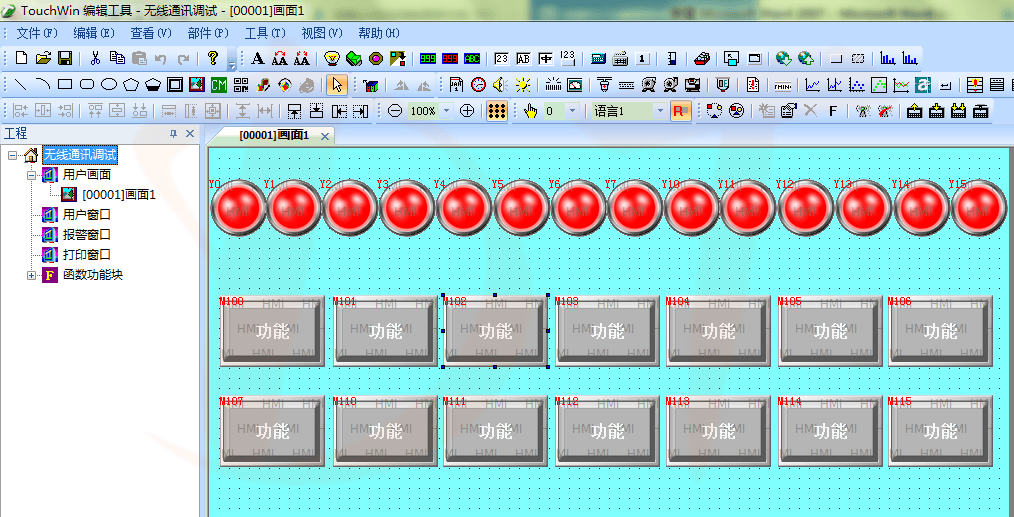Save the project with floppy icon
Image resolution: width=1014 pixels, height=517 pixels.
tap(65, 58)
